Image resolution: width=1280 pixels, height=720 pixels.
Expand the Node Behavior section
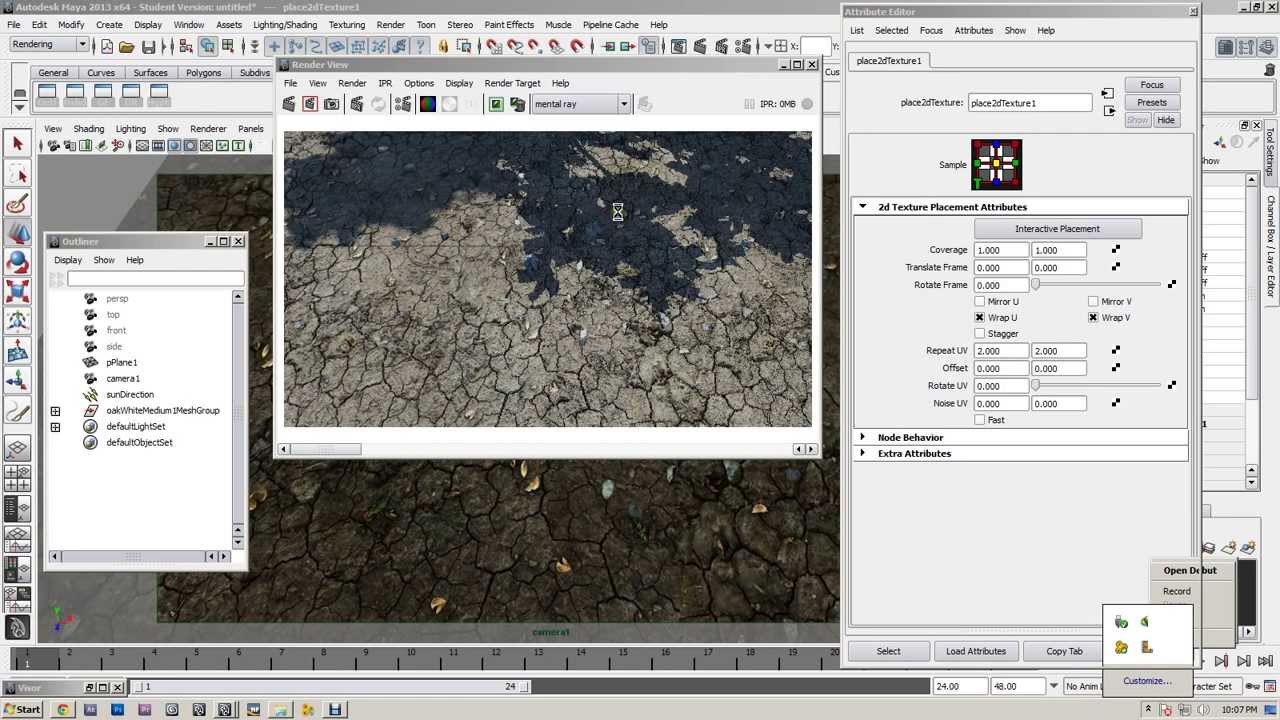click(863, 437)
